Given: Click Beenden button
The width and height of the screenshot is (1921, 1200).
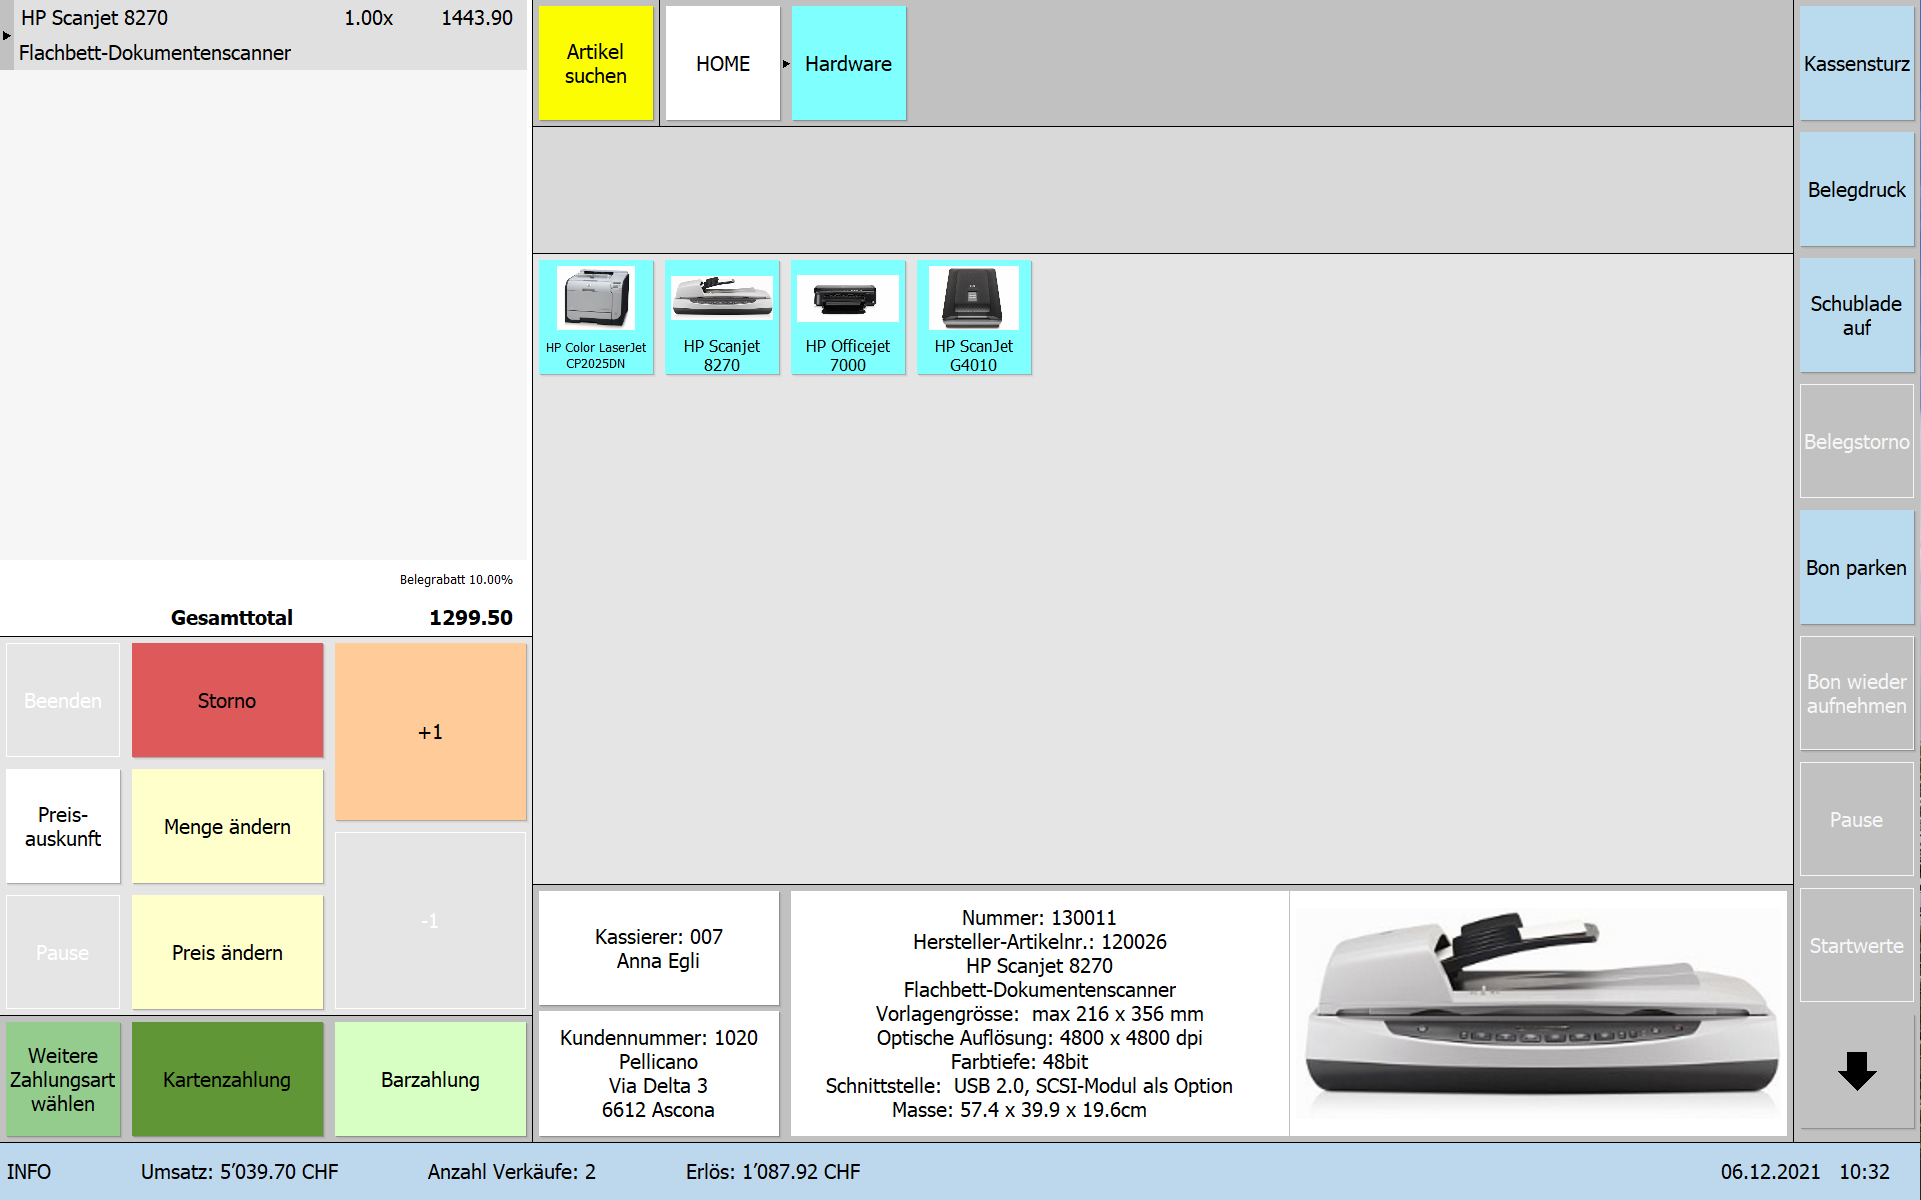Looking at the screenshot, I should point(63,700).
